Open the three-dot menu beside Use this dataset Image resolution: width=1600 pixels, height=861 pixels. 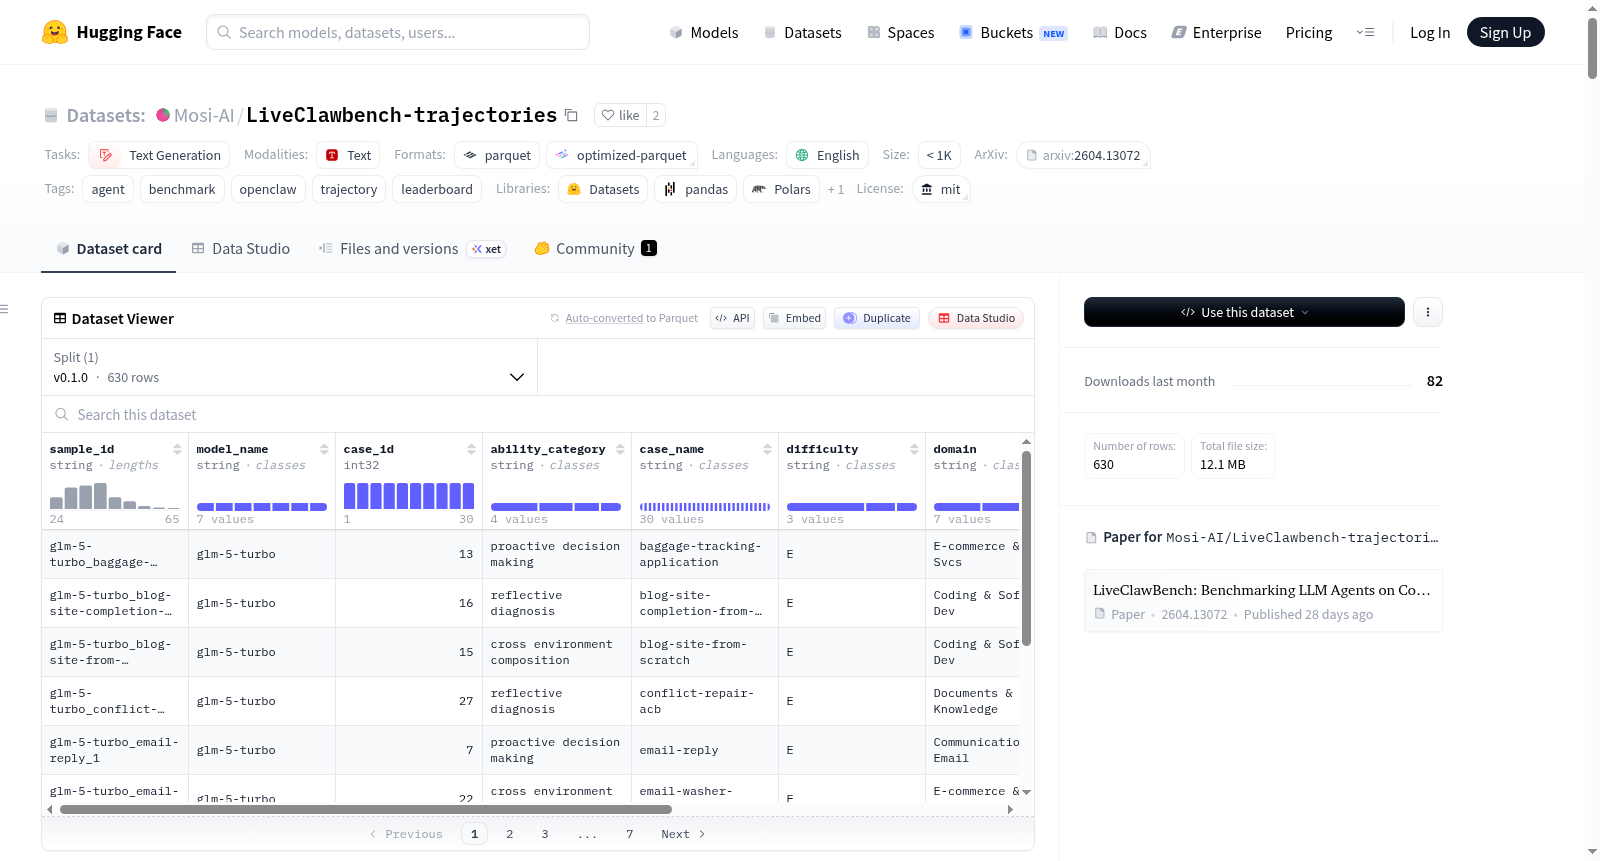point(1427,312)
